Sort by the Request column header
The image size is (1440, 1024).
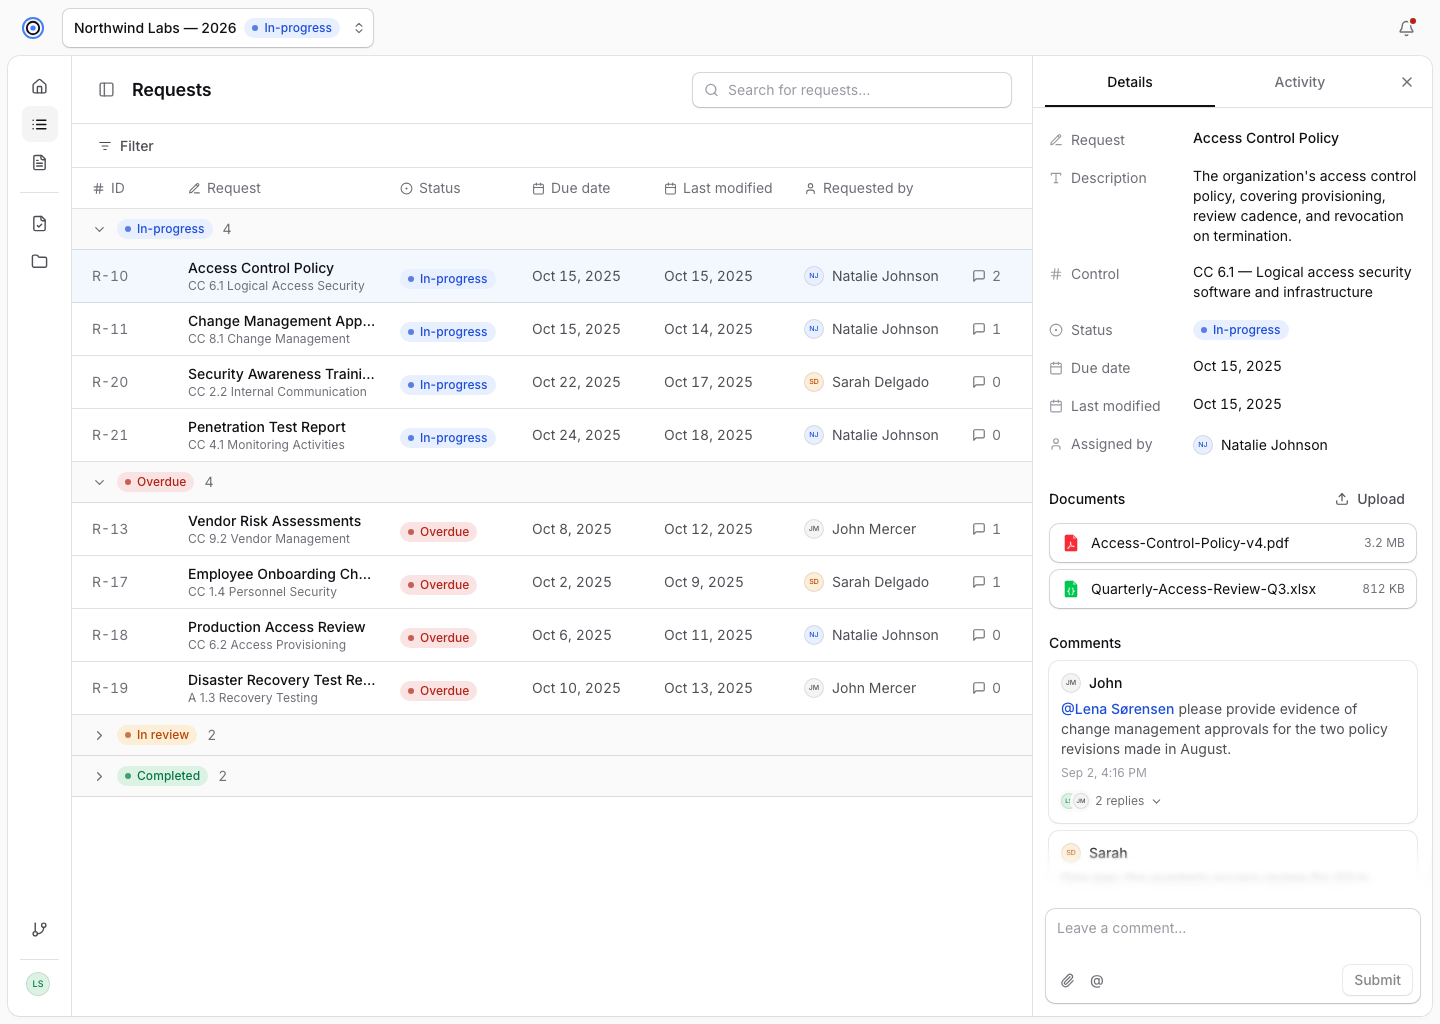coord(225,188)
